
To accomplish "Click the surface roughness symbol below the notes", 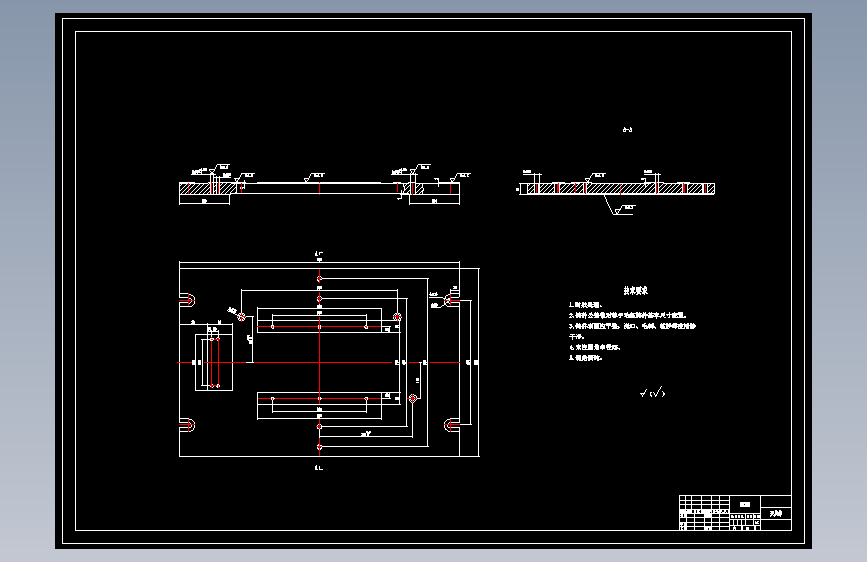I will [x=652, y=393].
